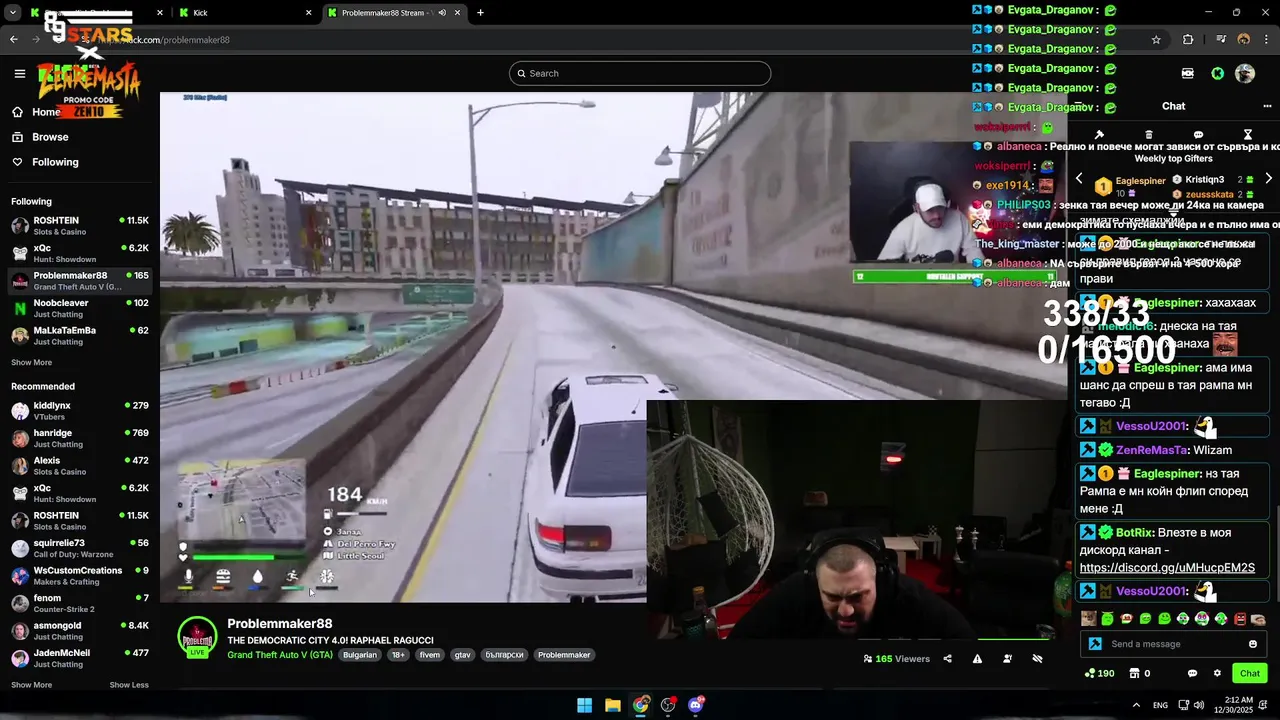Open Grand Theft Auto V (GTA) category
Screen dimensions: 1280x720
[280, 655]
